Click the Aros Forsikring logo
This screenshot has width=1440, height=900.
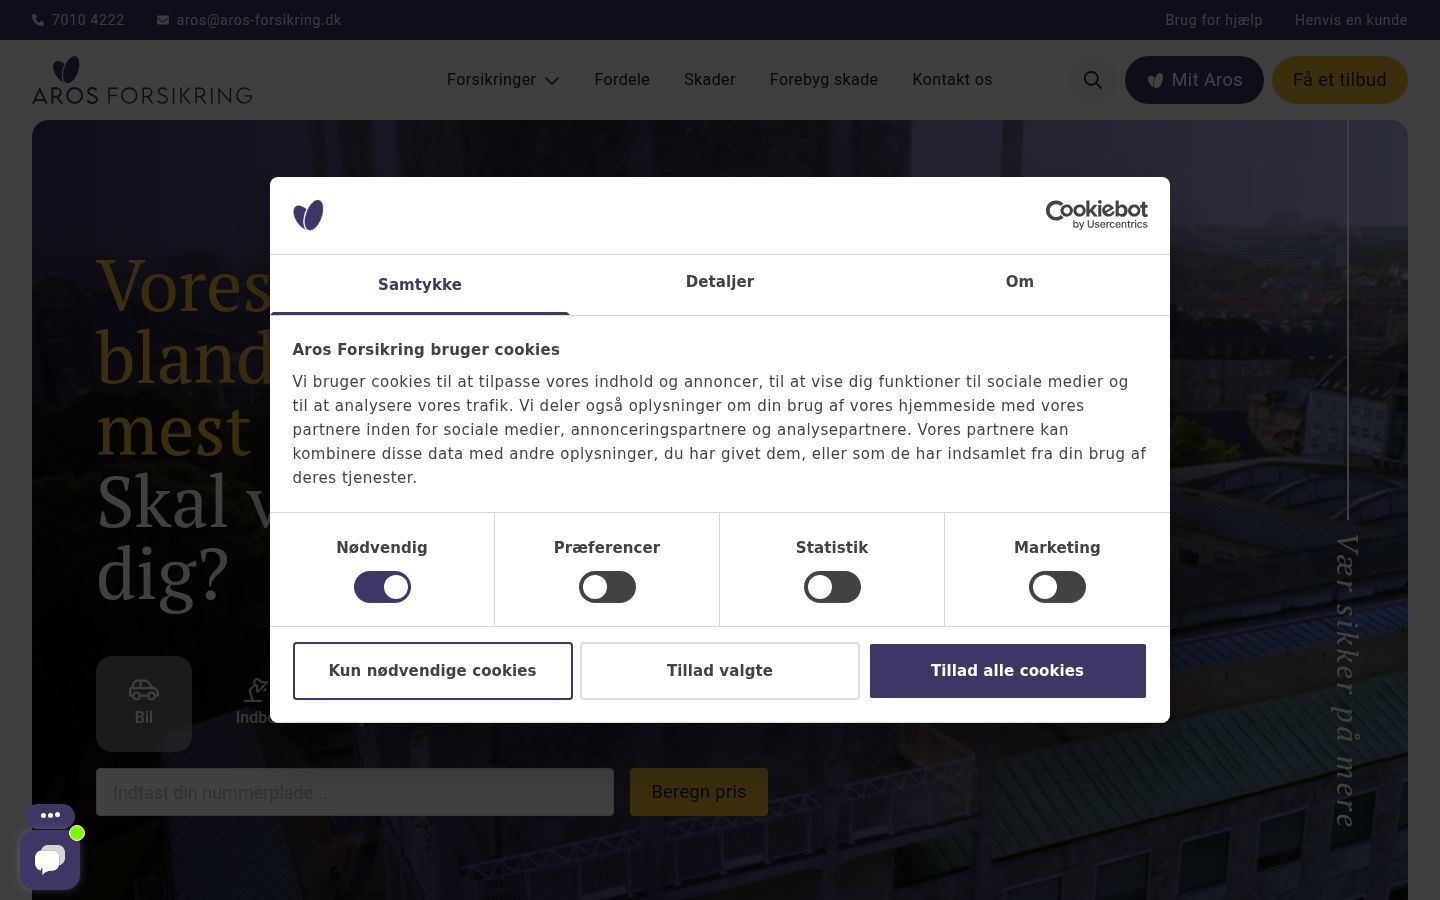[x=142, y=80]
